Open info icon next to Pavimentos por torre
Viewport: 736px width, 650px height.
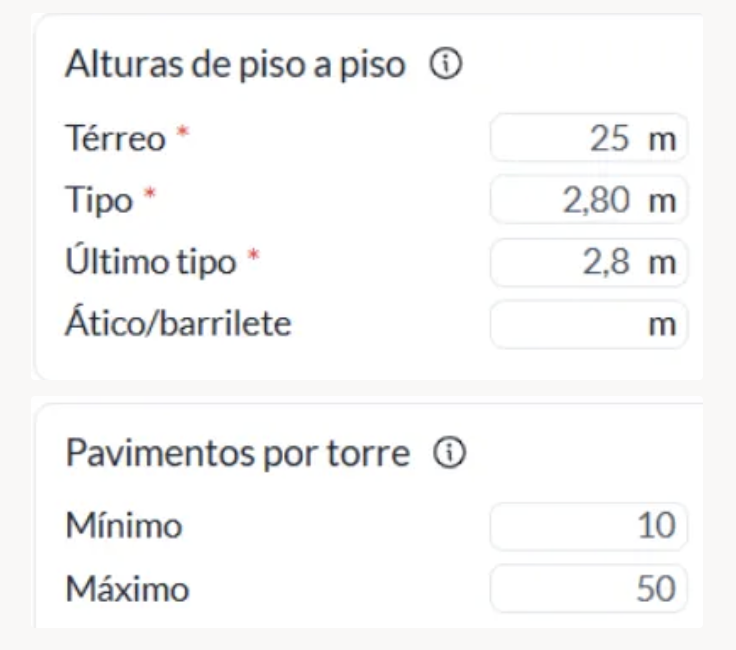point(445,455)
